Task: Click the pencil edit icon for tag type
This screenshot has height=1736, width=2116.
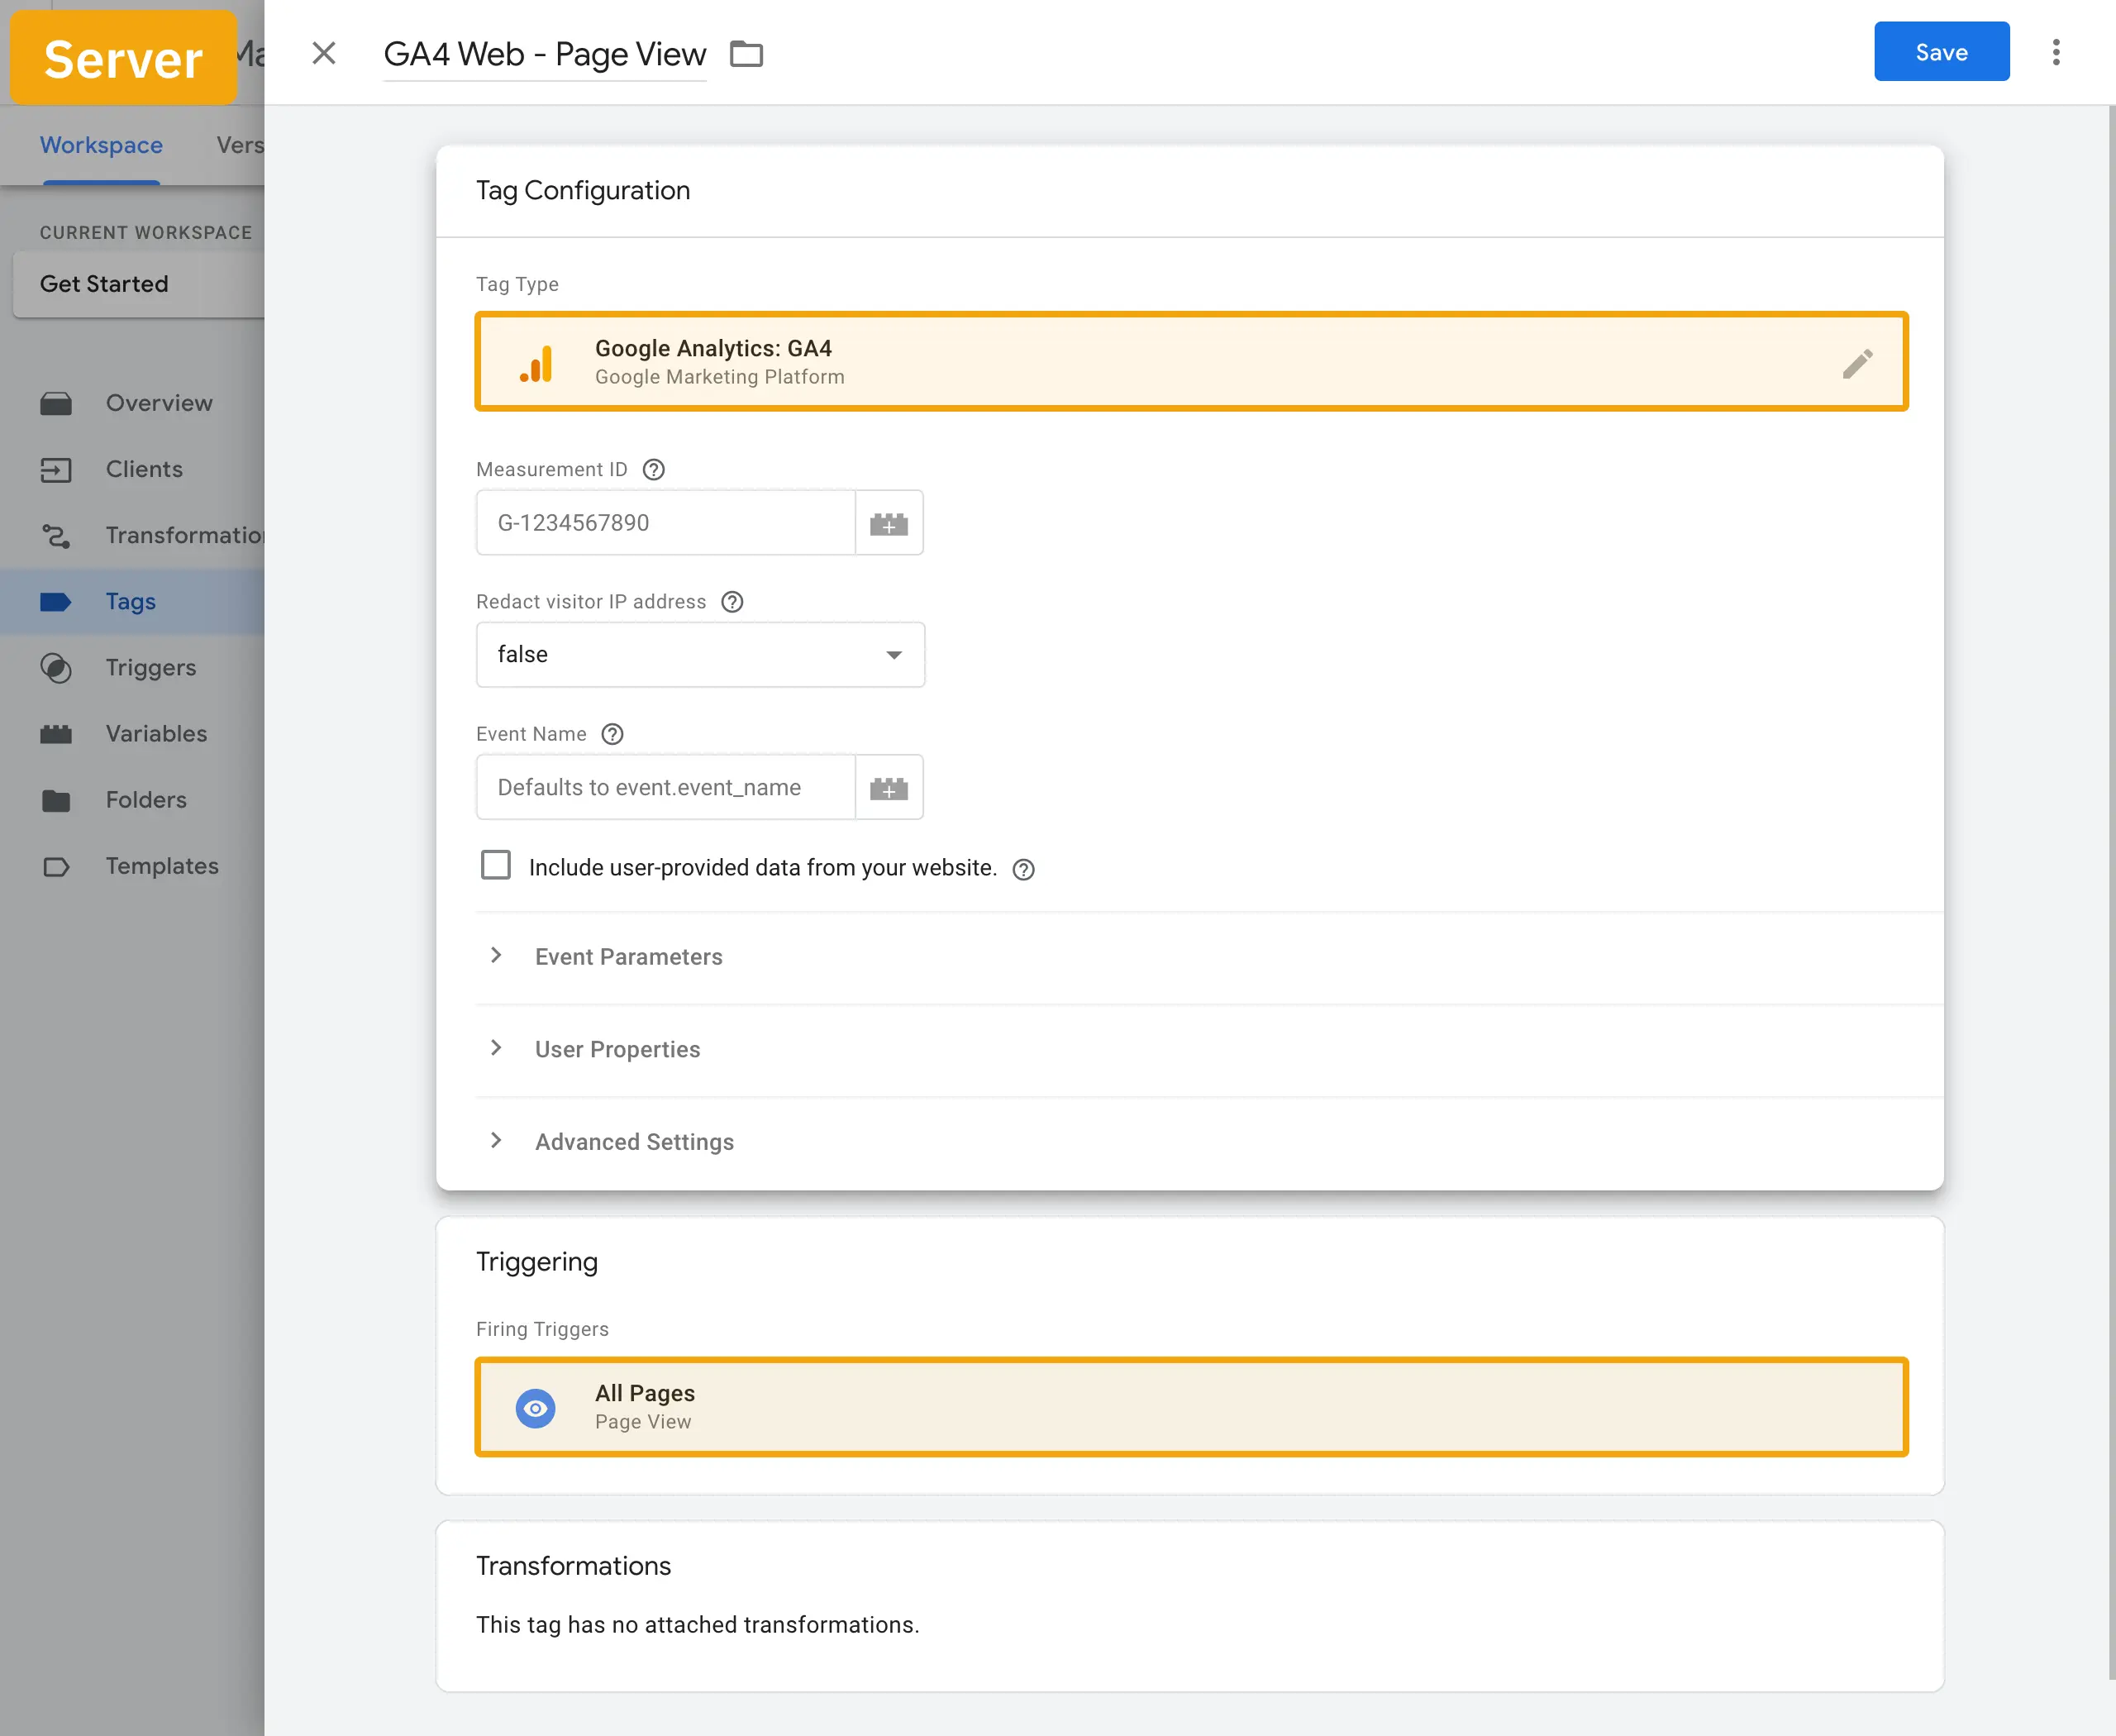Action: tap(1857, 363)
